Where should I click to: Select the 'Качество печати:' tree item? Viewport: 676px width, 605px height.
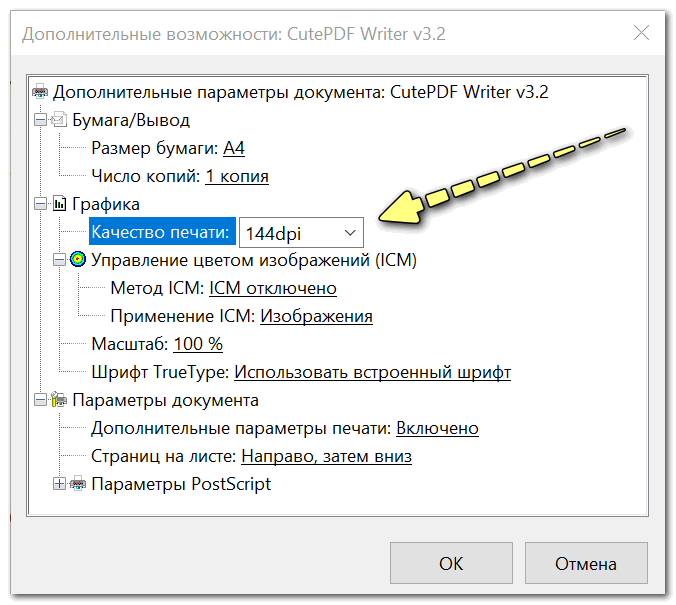(162, 232)
